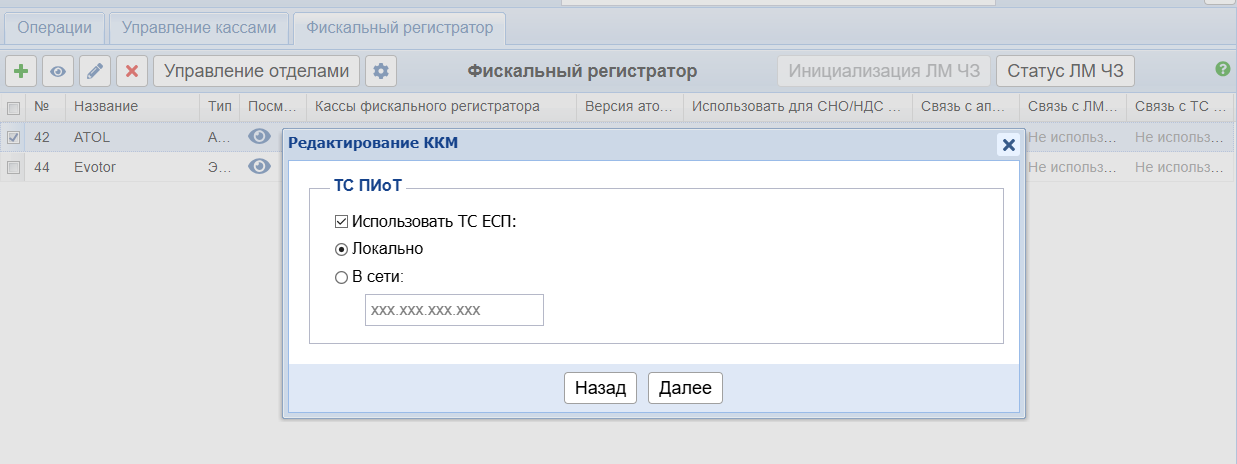
Task: View the Evotor row eye icon
Action: 260,167
